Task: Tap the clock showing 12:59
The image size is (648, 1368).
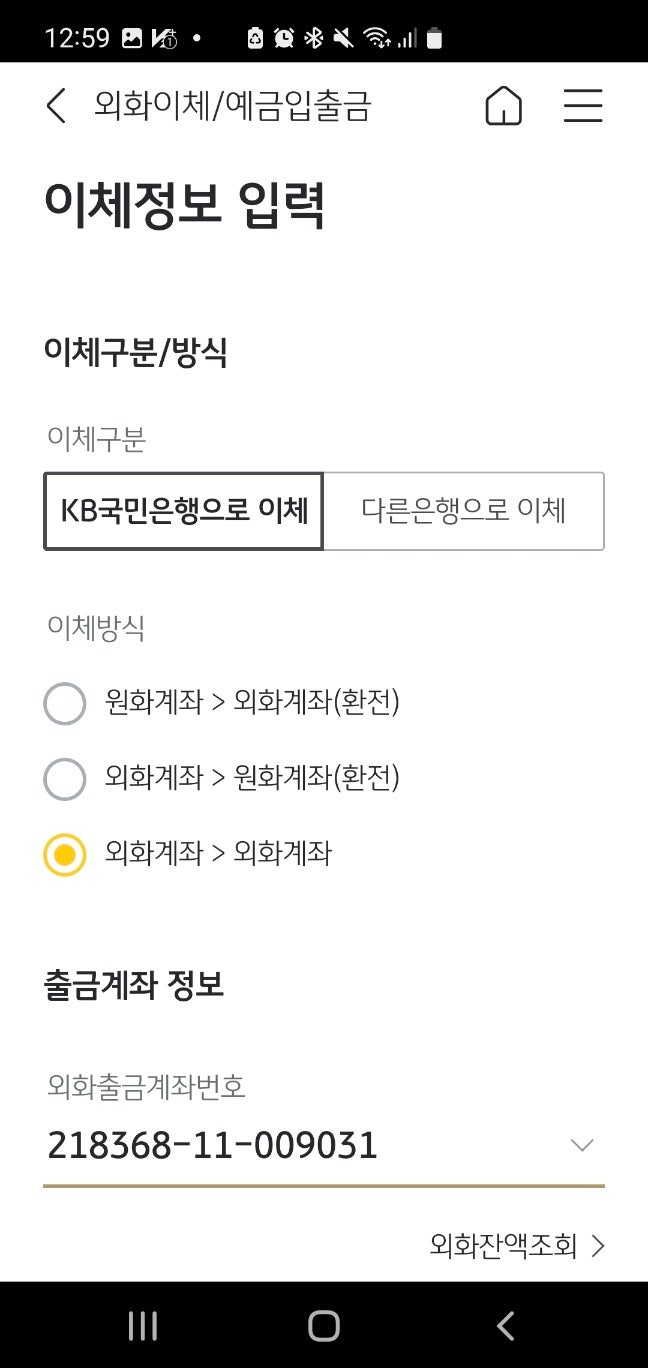Action: pos(77,39)
